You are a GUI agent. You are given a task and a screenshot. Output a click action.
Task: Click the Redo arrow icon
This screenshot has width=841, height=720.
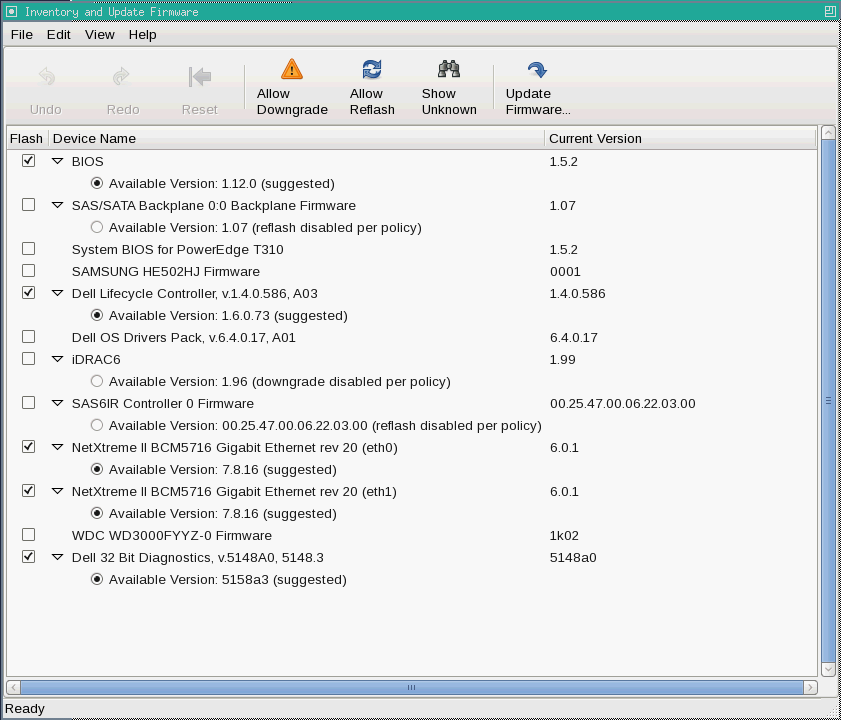click(x=121, y=76)
